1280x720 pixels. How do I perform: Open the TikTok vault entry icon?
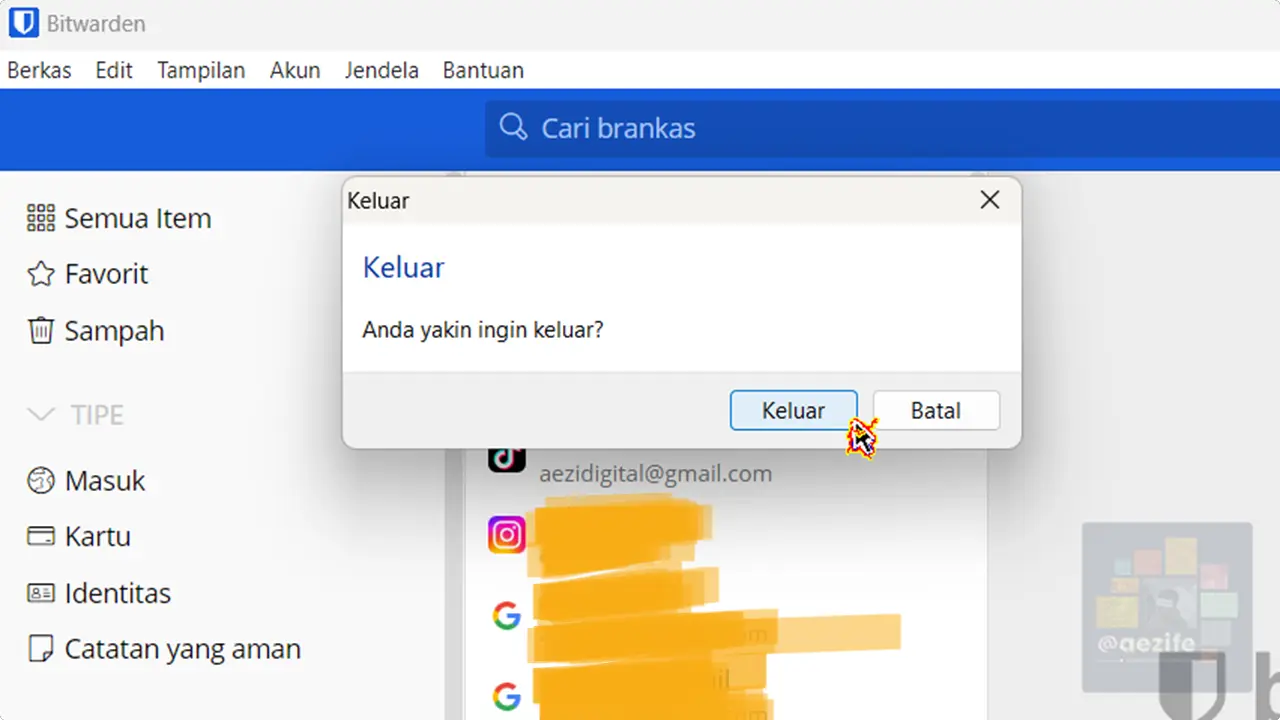click(x=507, y=460)
